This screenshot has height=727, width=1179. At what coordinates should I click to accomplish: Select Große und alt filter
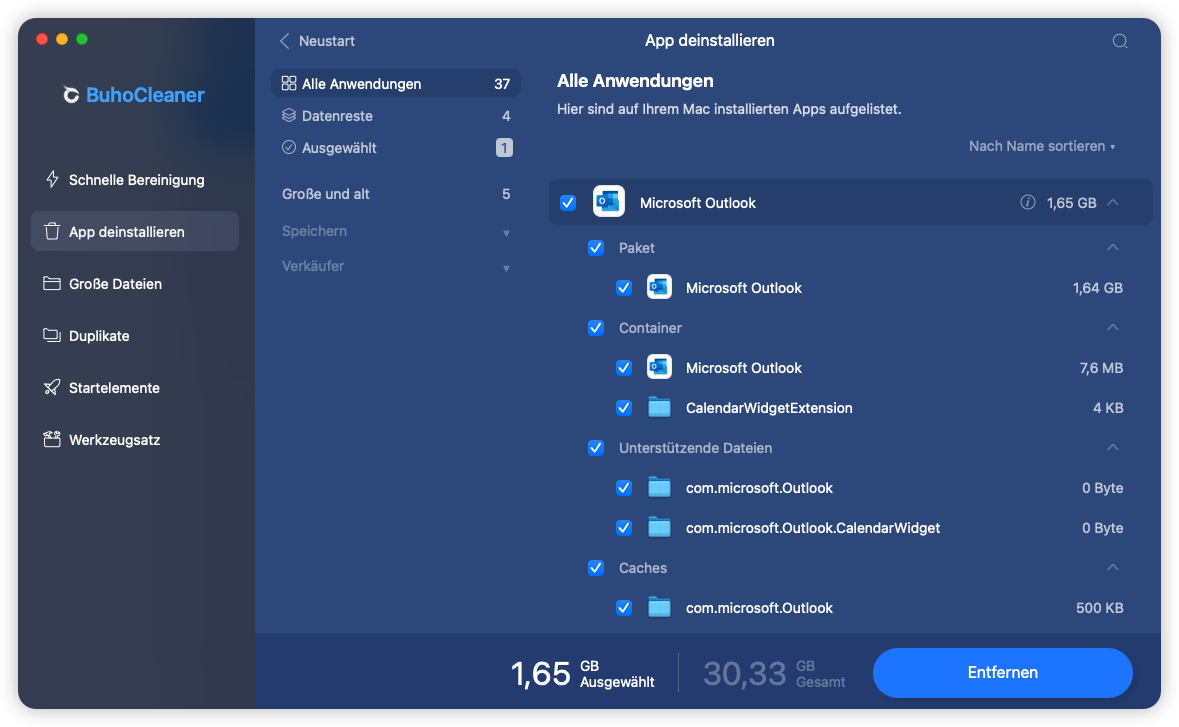pos(396,194)
